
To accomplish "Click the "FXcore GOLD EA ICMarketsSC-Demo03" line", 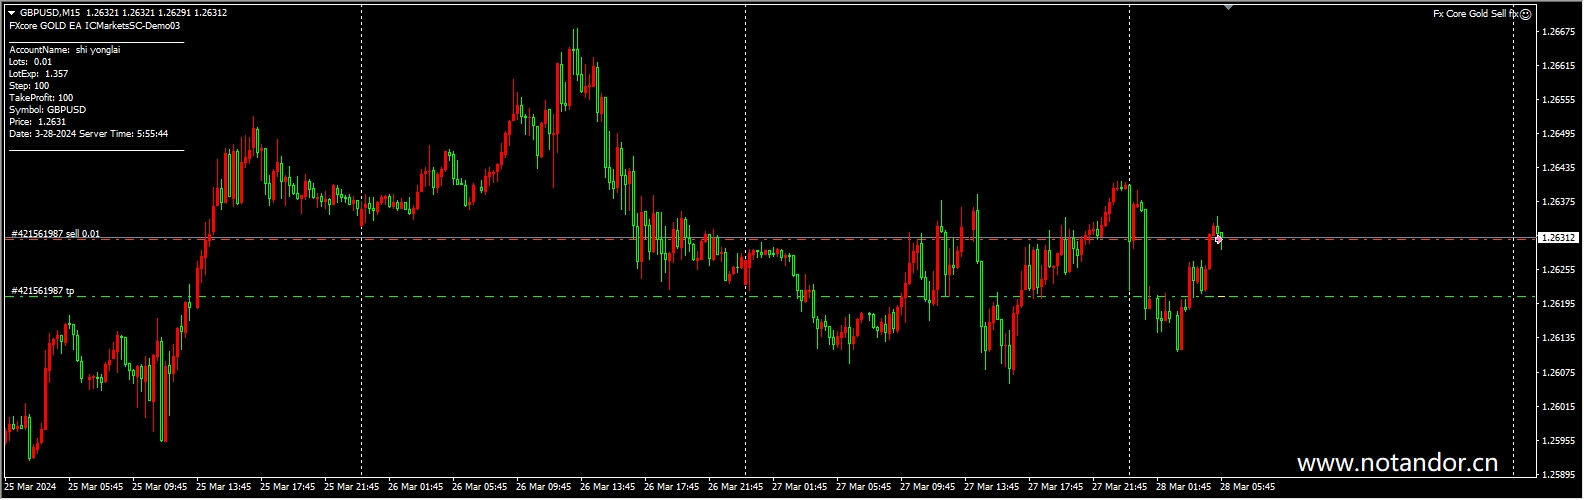I will [x=94, y=25].
